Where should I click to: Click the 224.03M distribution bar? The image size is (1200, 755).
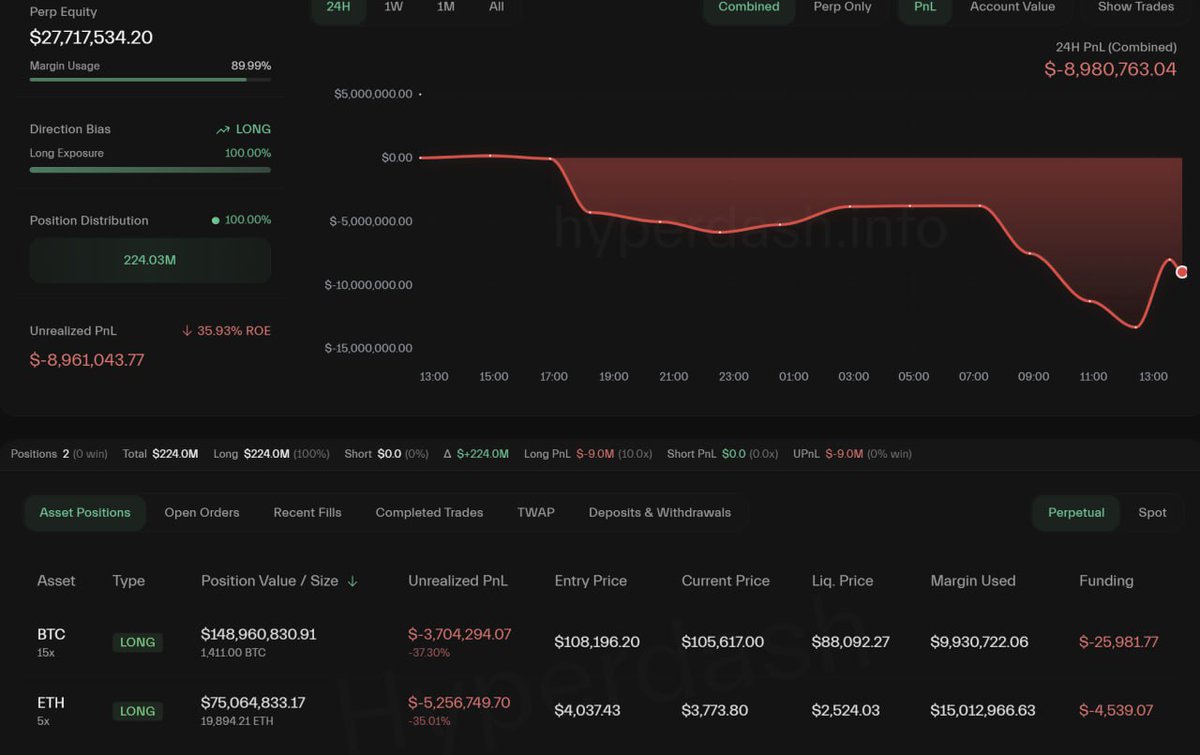(x=150, y=260)
